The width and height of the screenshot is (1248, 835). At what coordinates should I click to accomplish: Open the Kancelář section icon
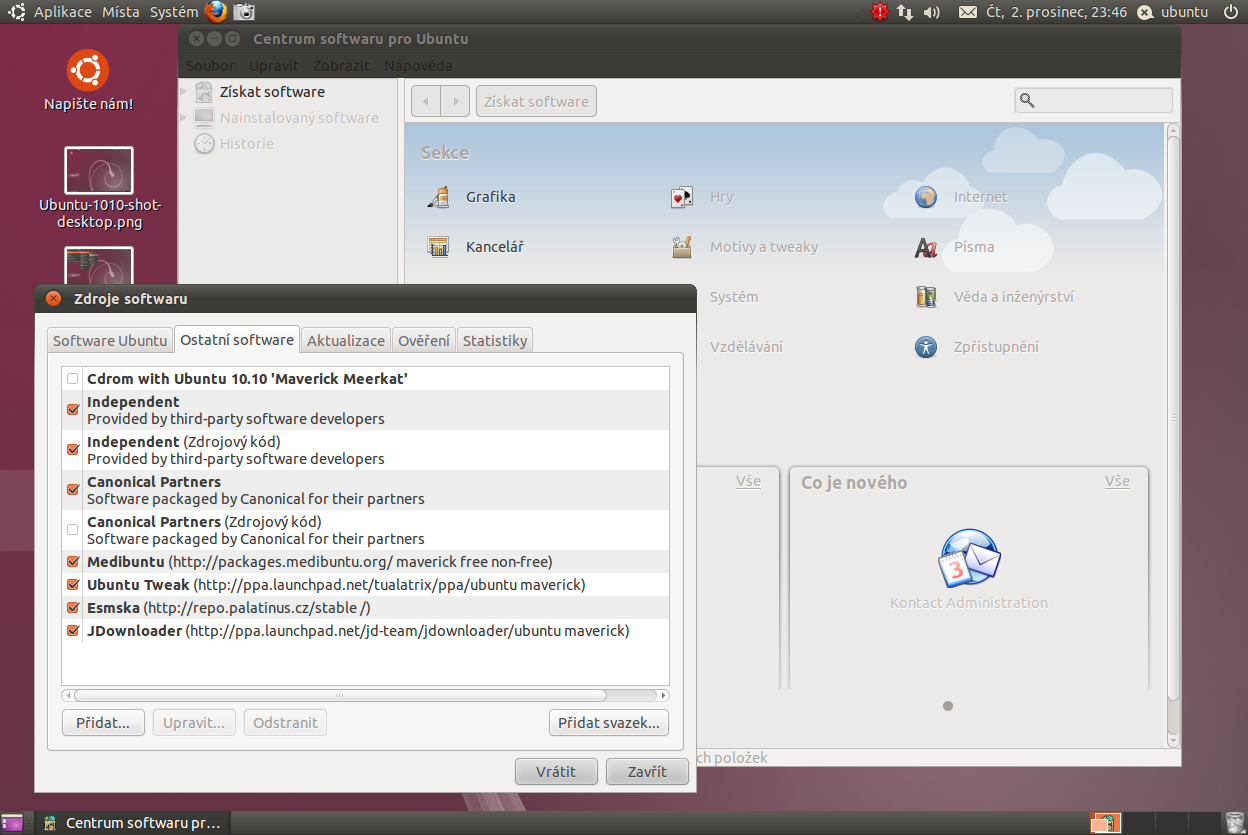(438, 247)
